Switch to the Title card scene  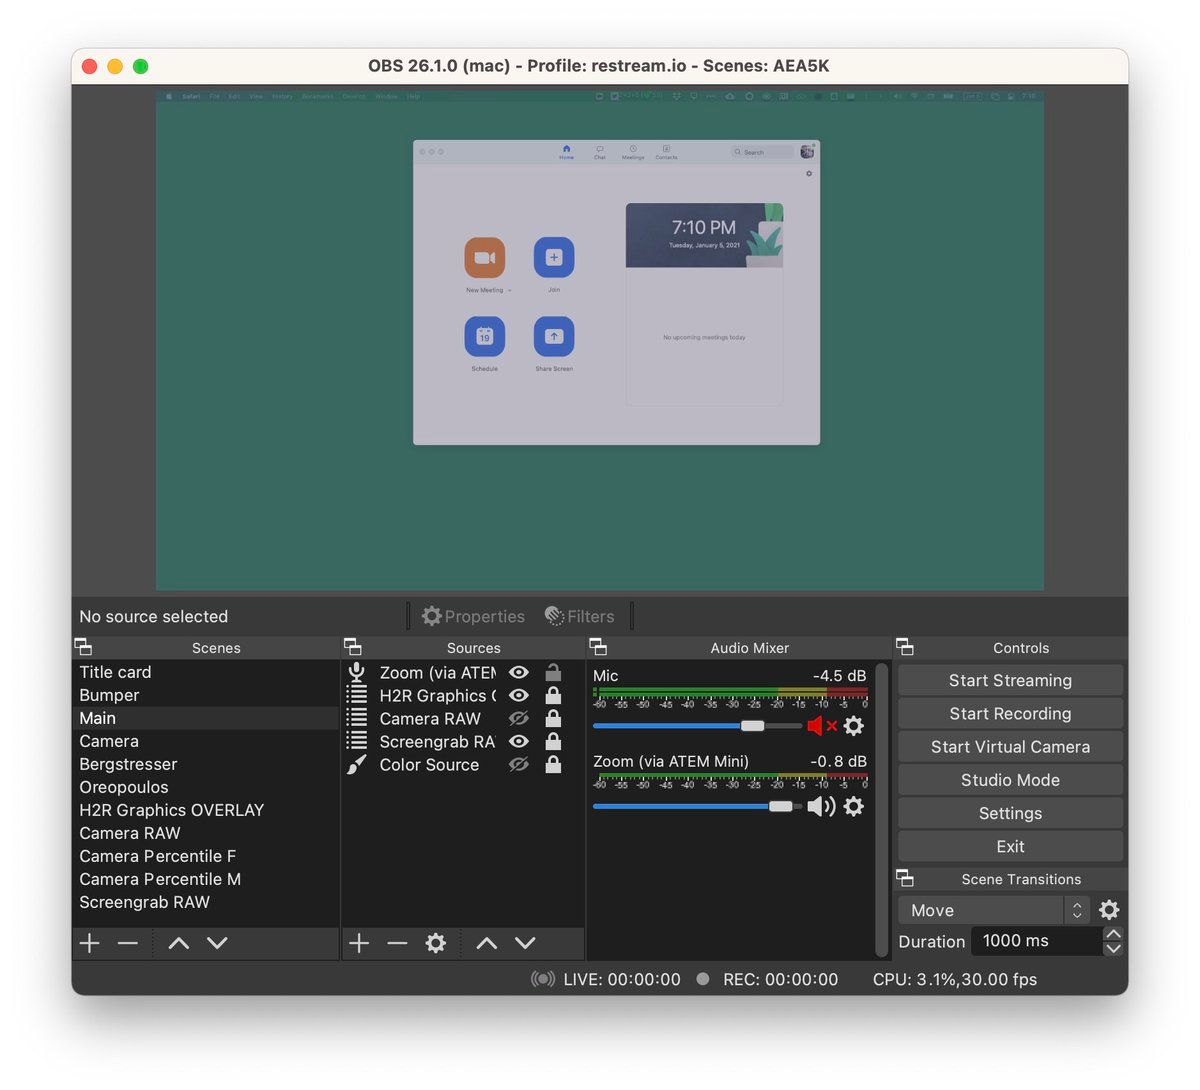[115, 672]
